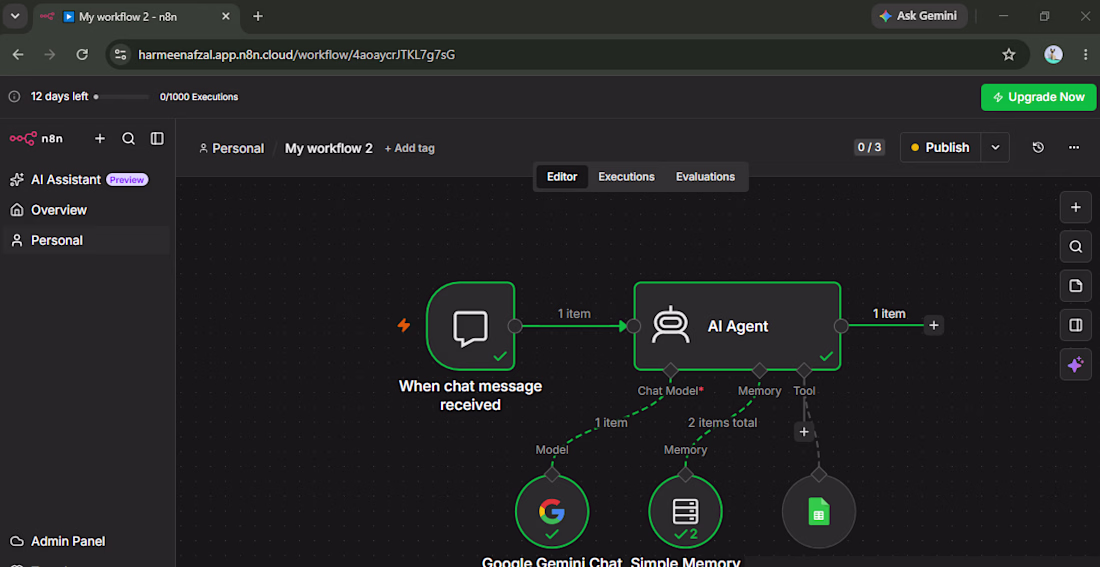Screen dimensions: 1100x567
Task: Select the AI Agent node
Action: [x=737, y=326]
